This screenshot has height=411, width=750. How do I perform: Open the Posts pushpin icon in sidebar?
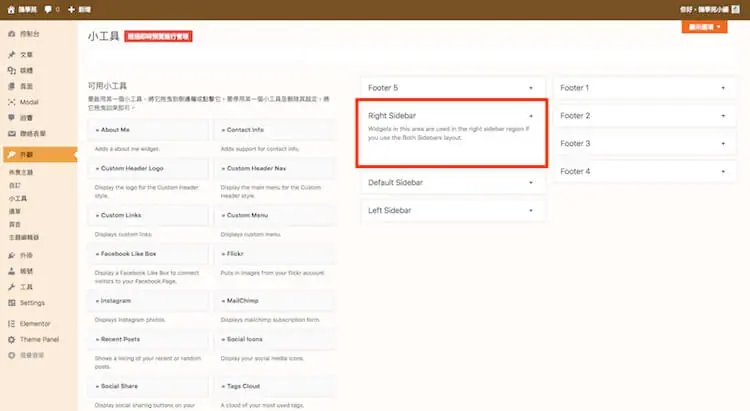click(12, 55)
